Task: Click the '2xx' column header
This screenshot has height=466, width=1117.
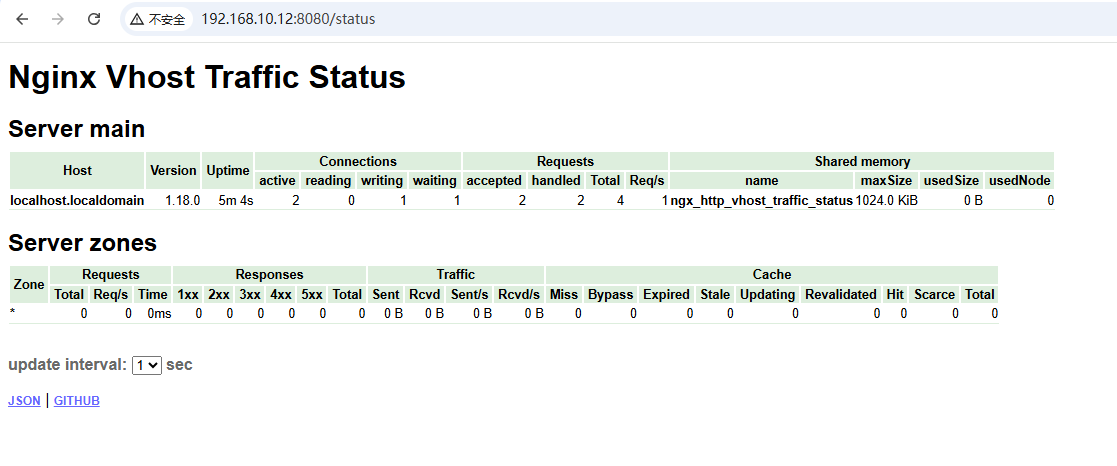Action: [x=219, y=294]
